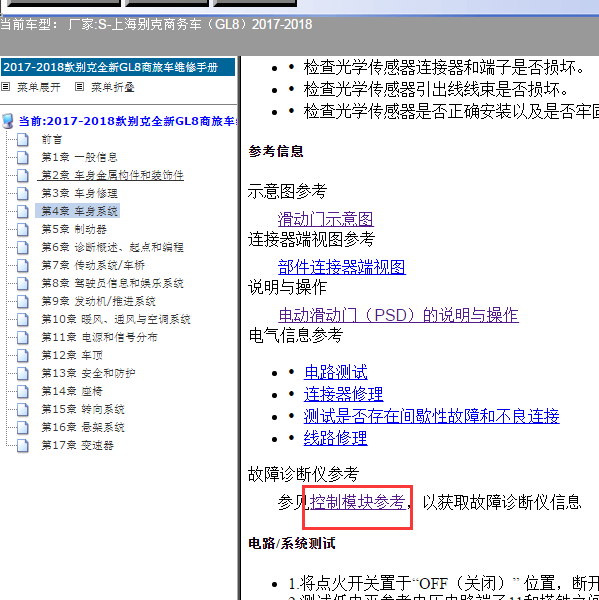This screenshot has height=600, width=599.
Task: Open 第11章 电源和信号分布 chapter
Action: tap(99, 337)
